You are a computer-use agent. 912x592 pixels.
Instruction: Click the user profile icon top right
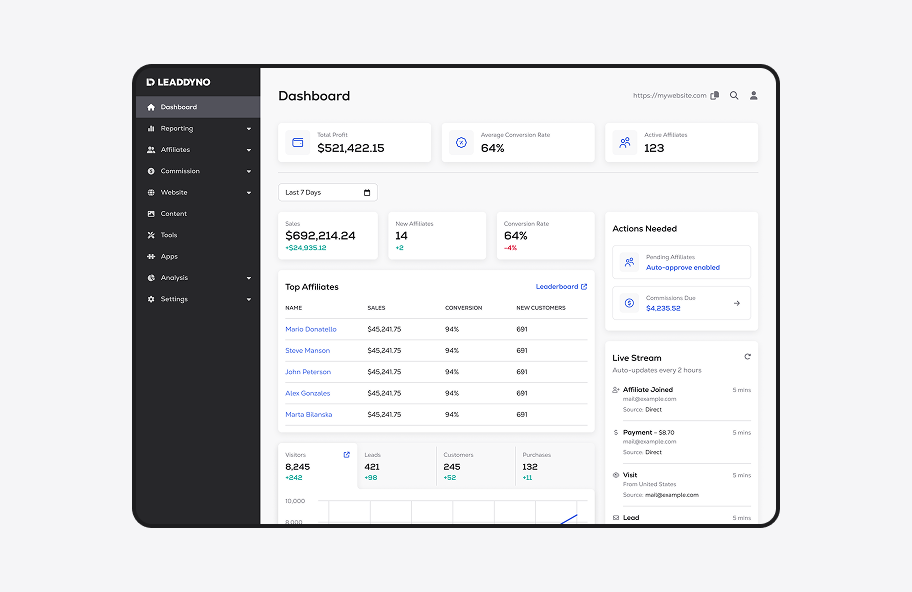tap(754, 95)
